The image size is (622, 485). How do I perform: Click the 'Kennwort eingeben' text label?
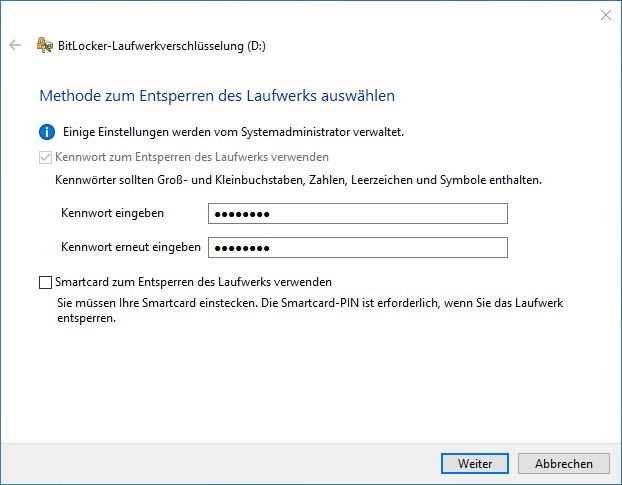[112, 213]
